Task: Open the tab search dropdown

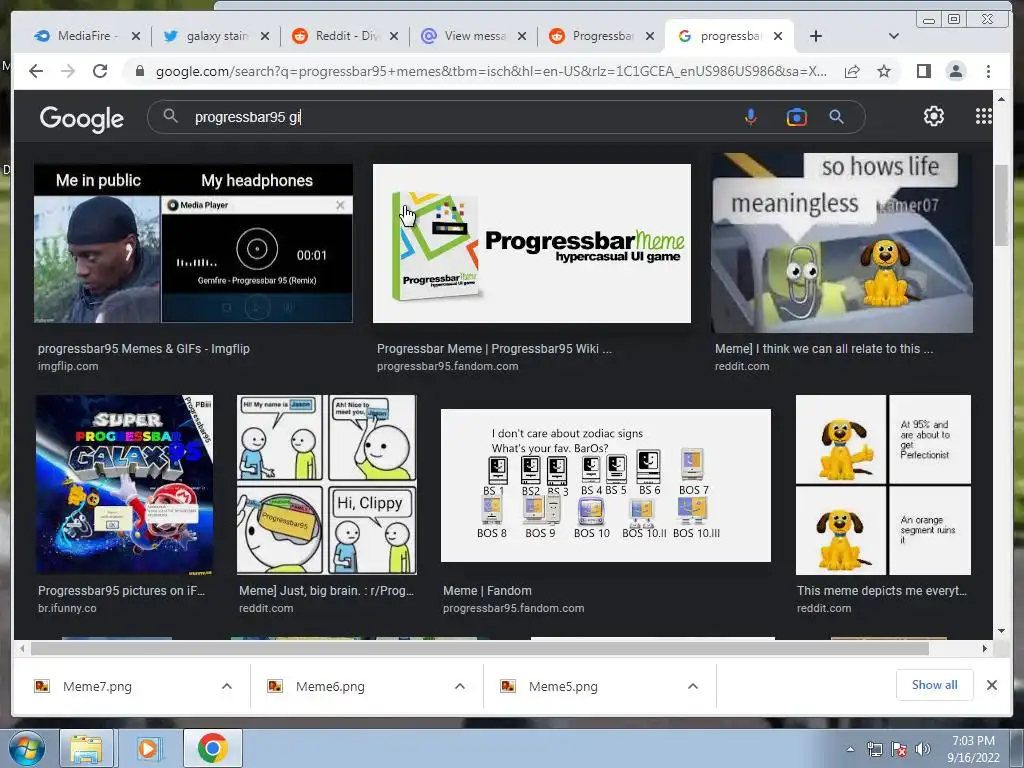Action: (893, 36)
